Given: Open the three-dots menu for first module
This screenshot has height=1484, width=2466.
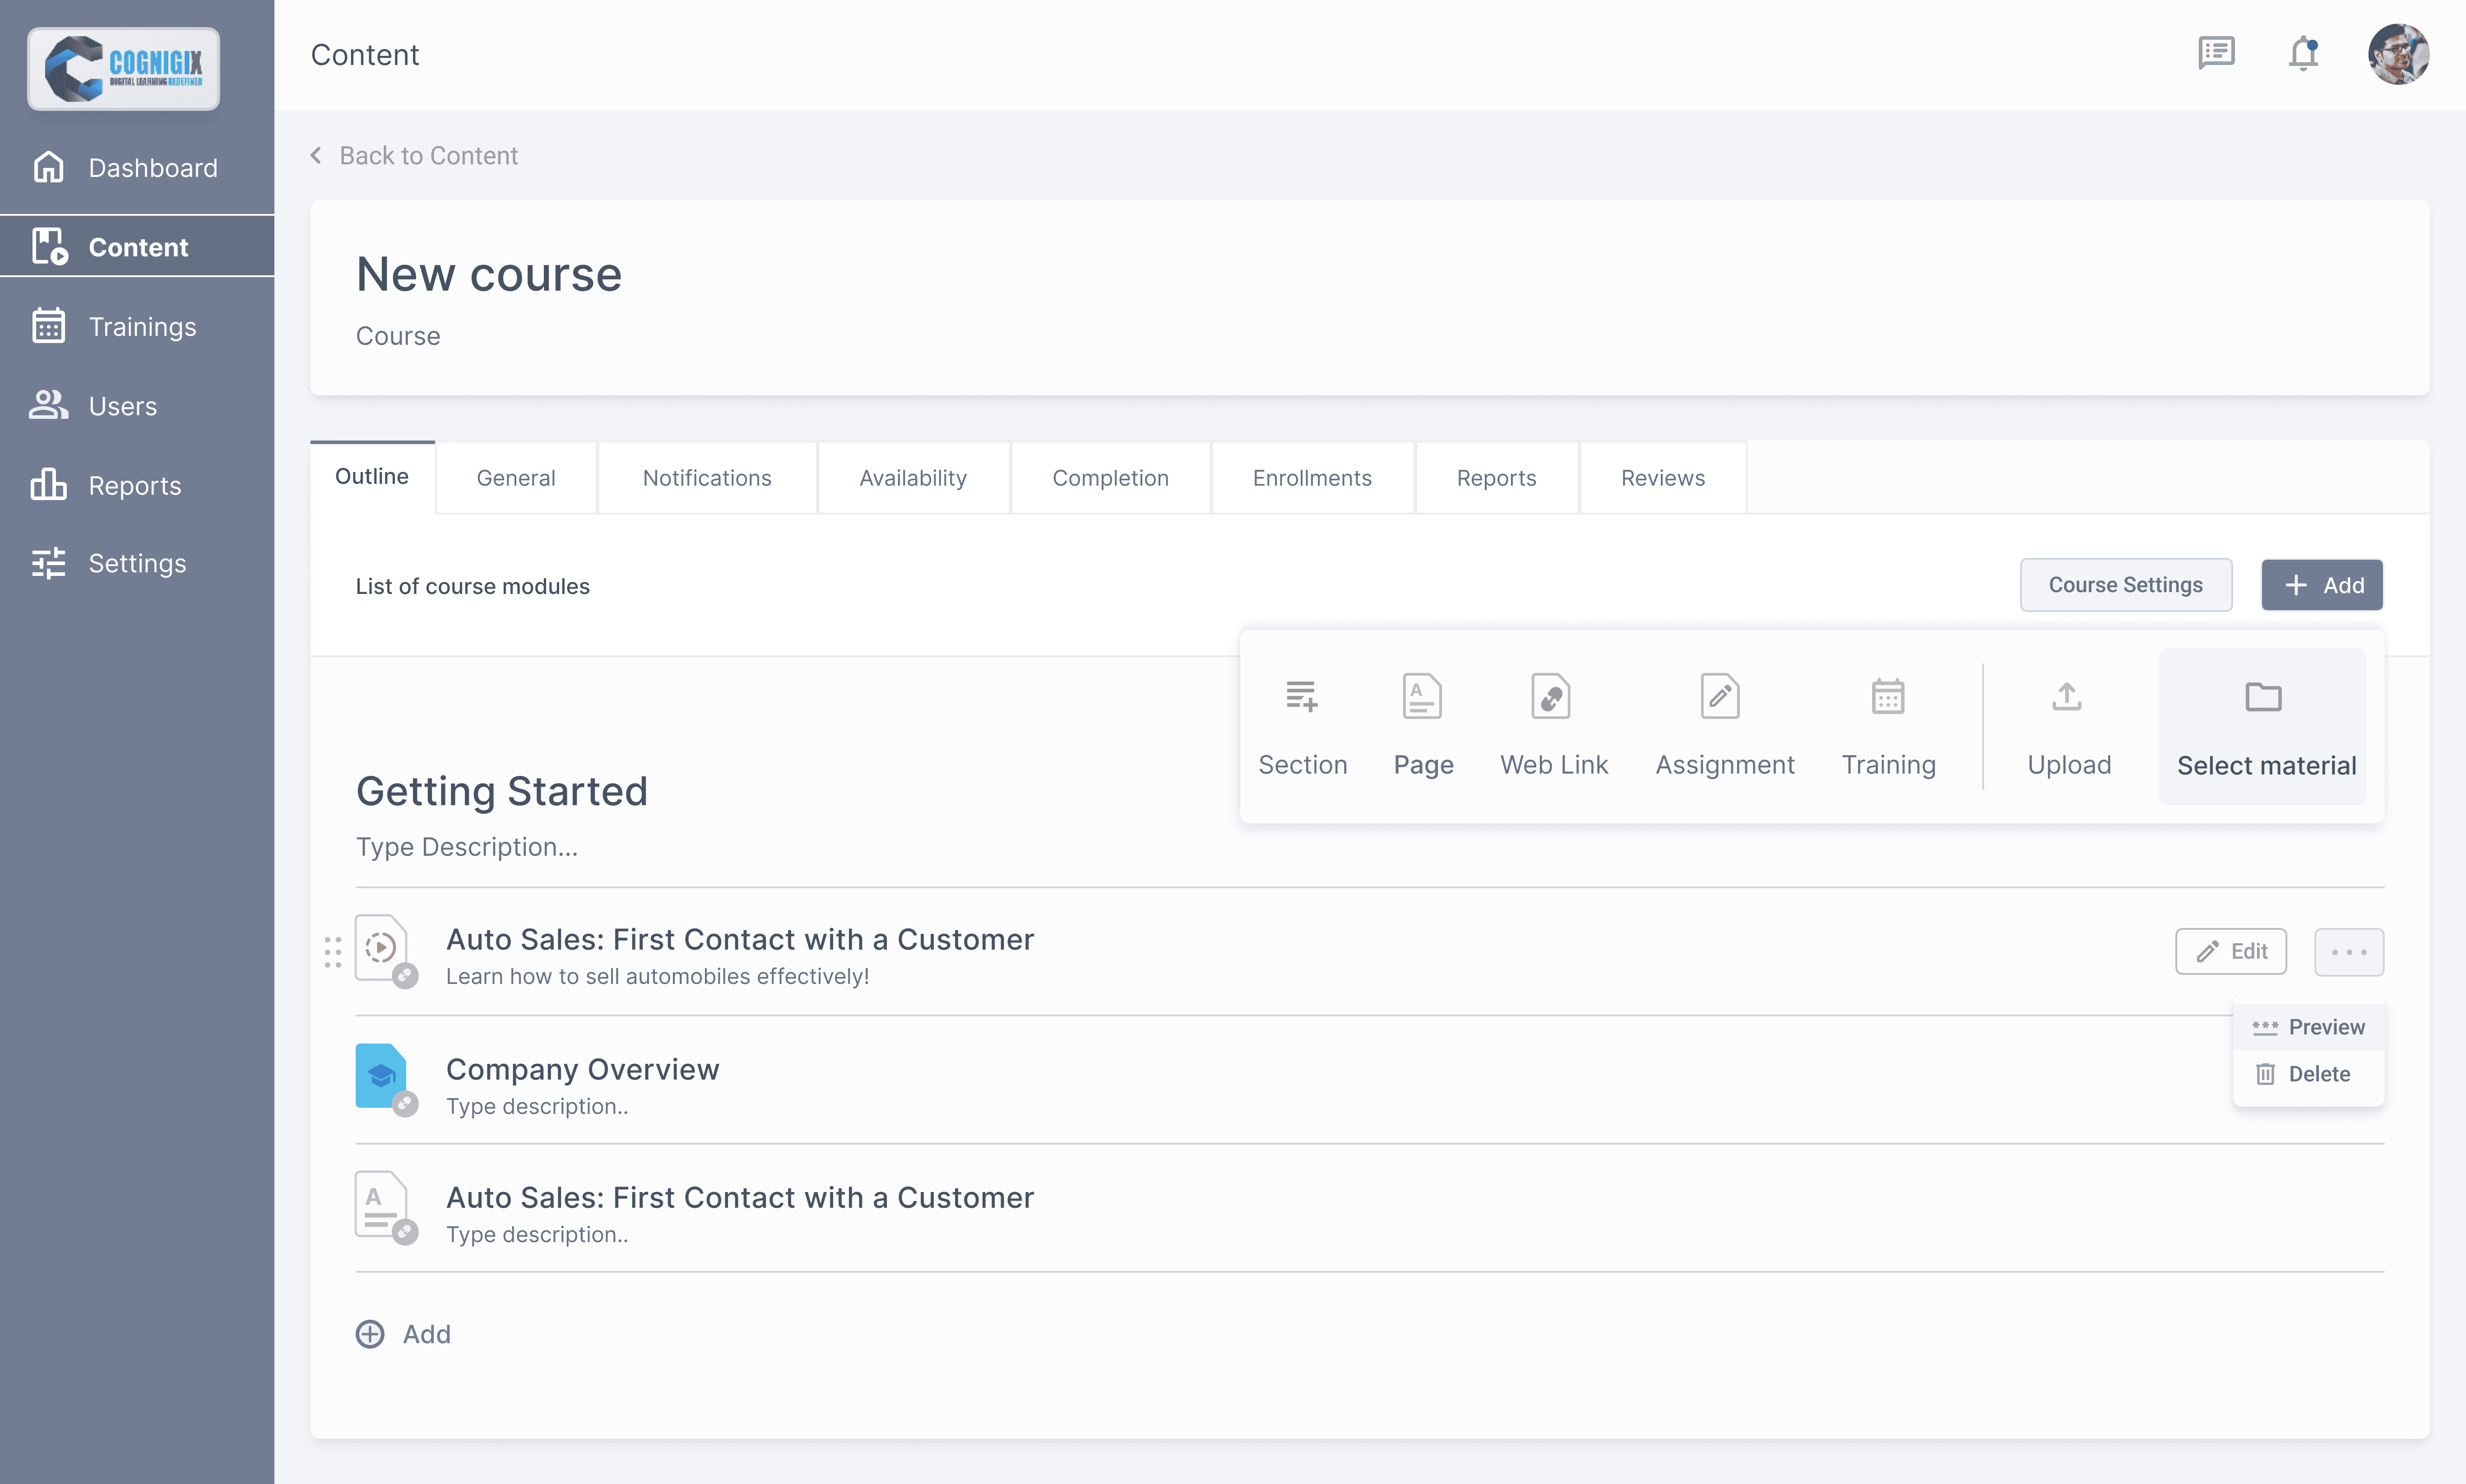Looking at the screenshot, I should [x=2348, y=952].
